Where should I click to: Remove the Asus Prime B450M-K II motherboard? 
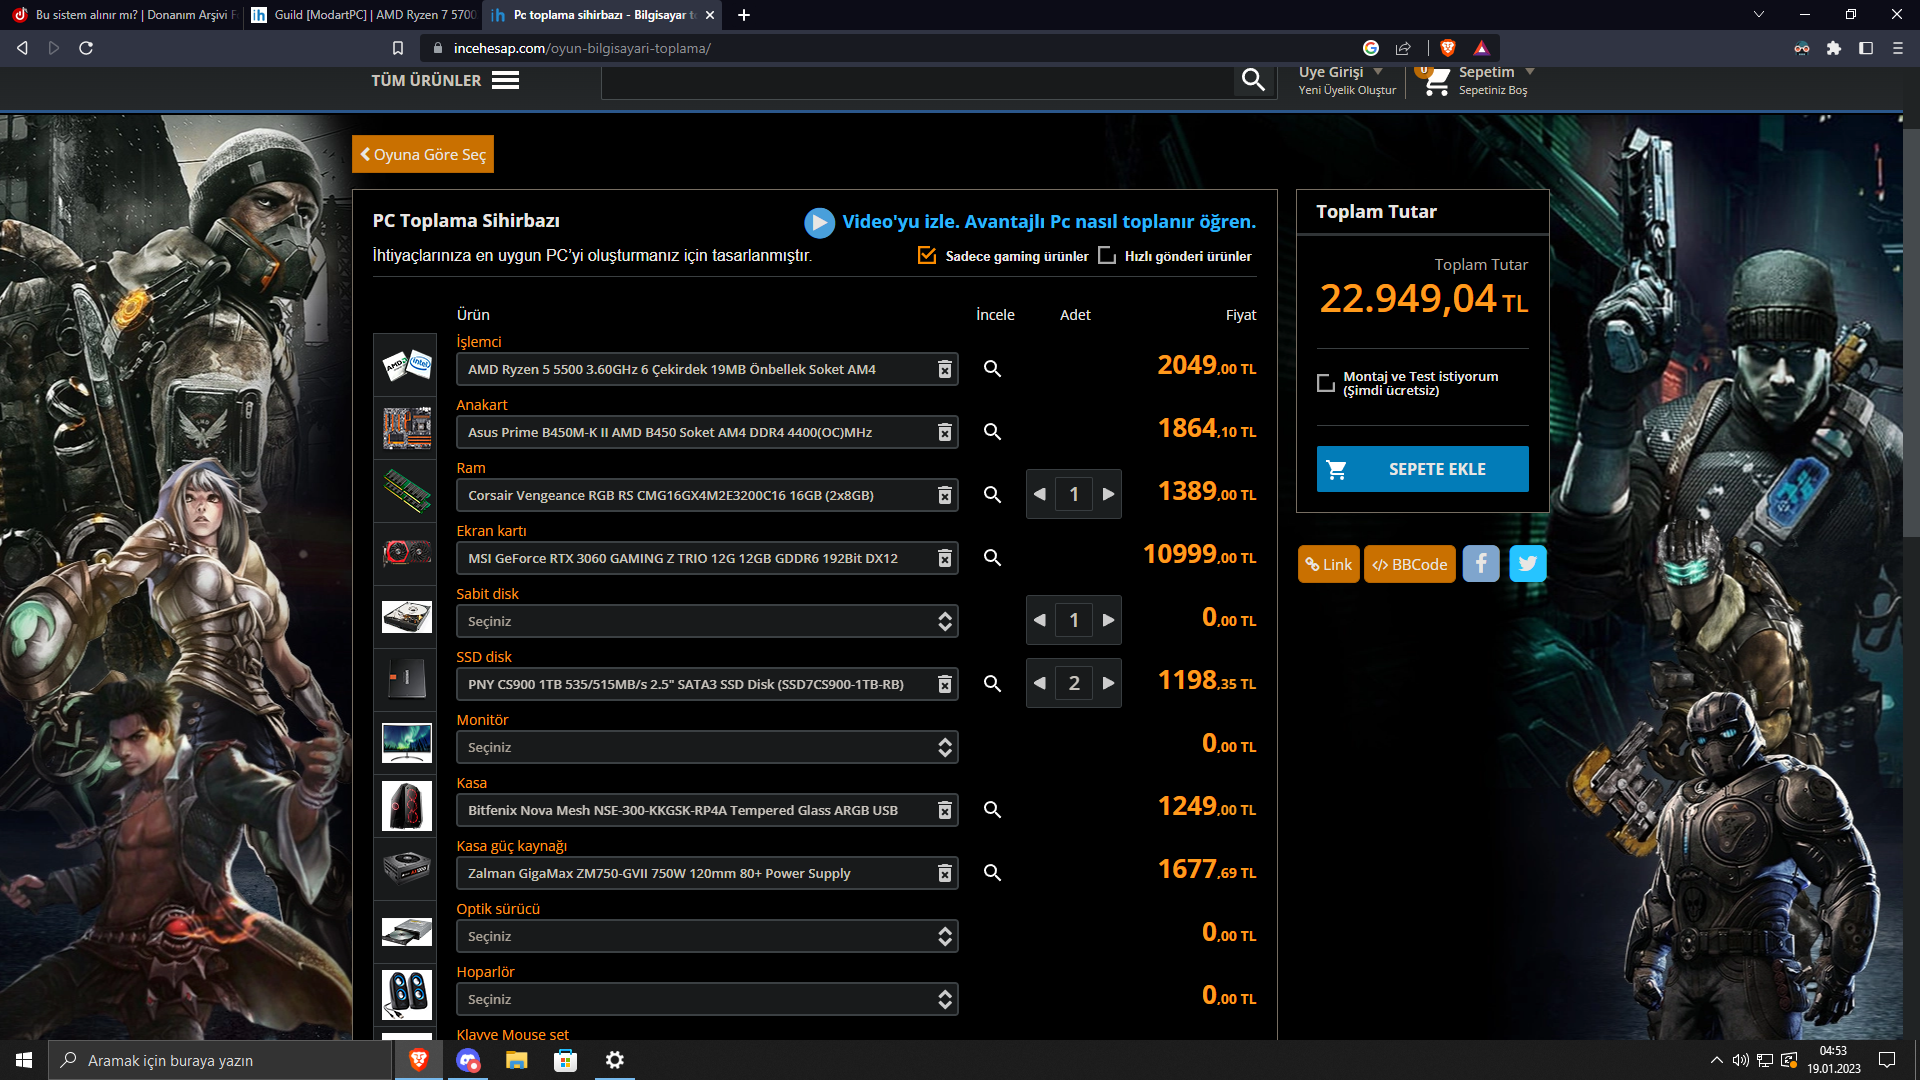(x=944, y=432)
